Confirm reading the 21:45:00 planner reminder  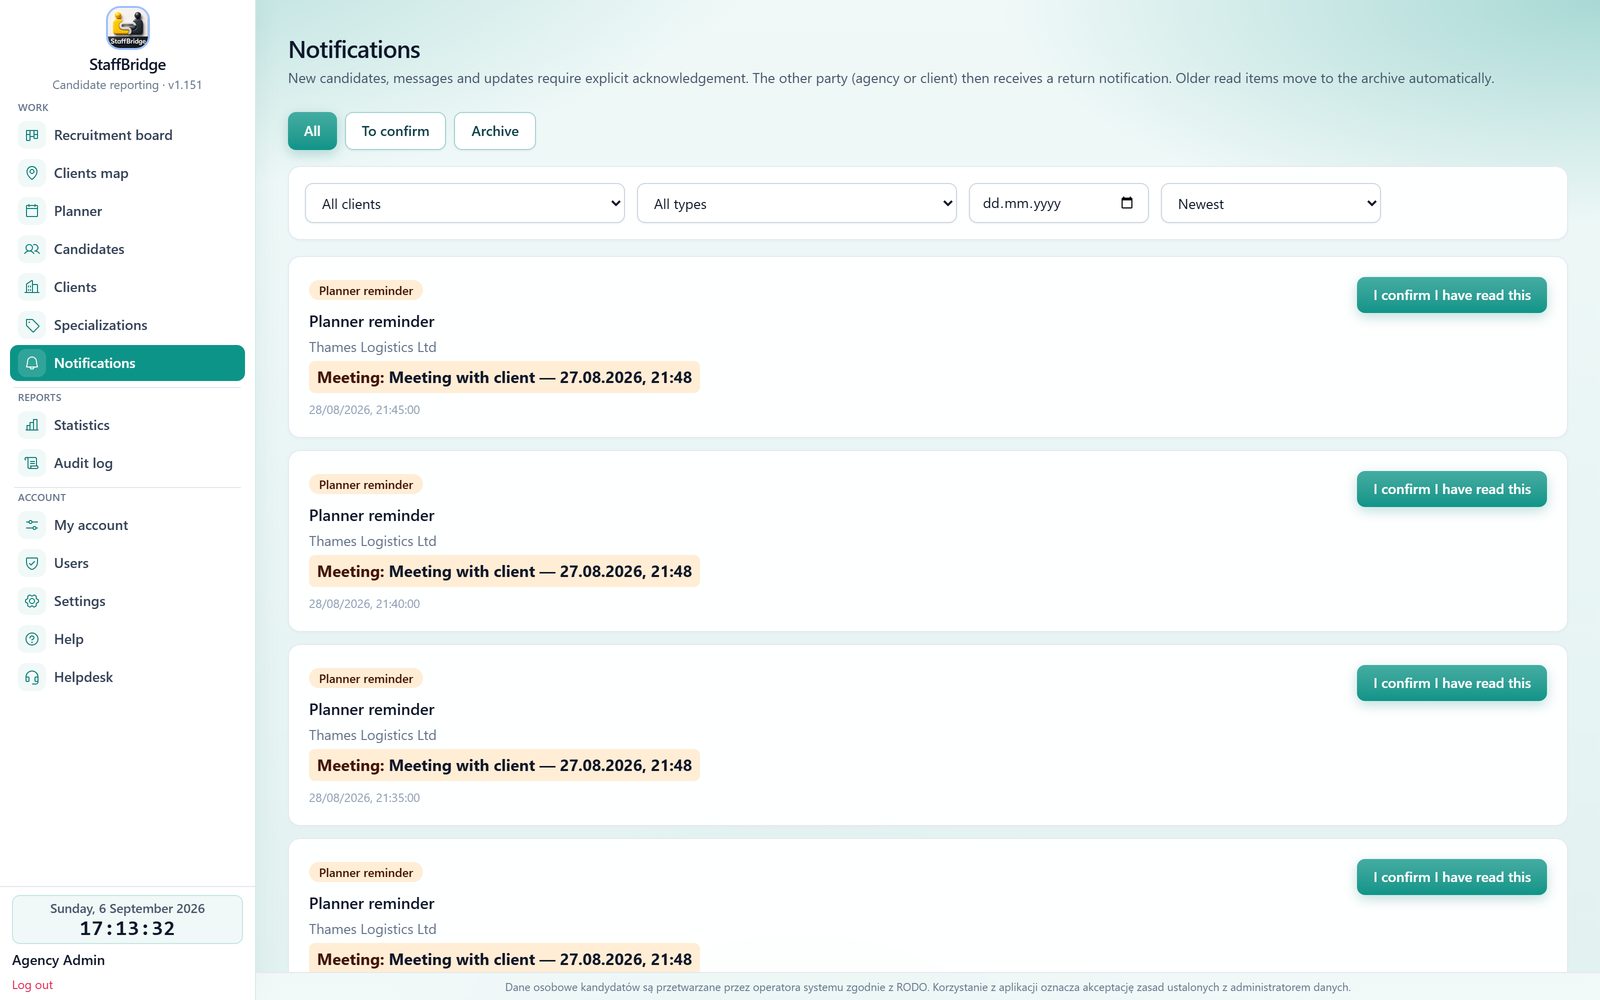[x=1452, y=295]
